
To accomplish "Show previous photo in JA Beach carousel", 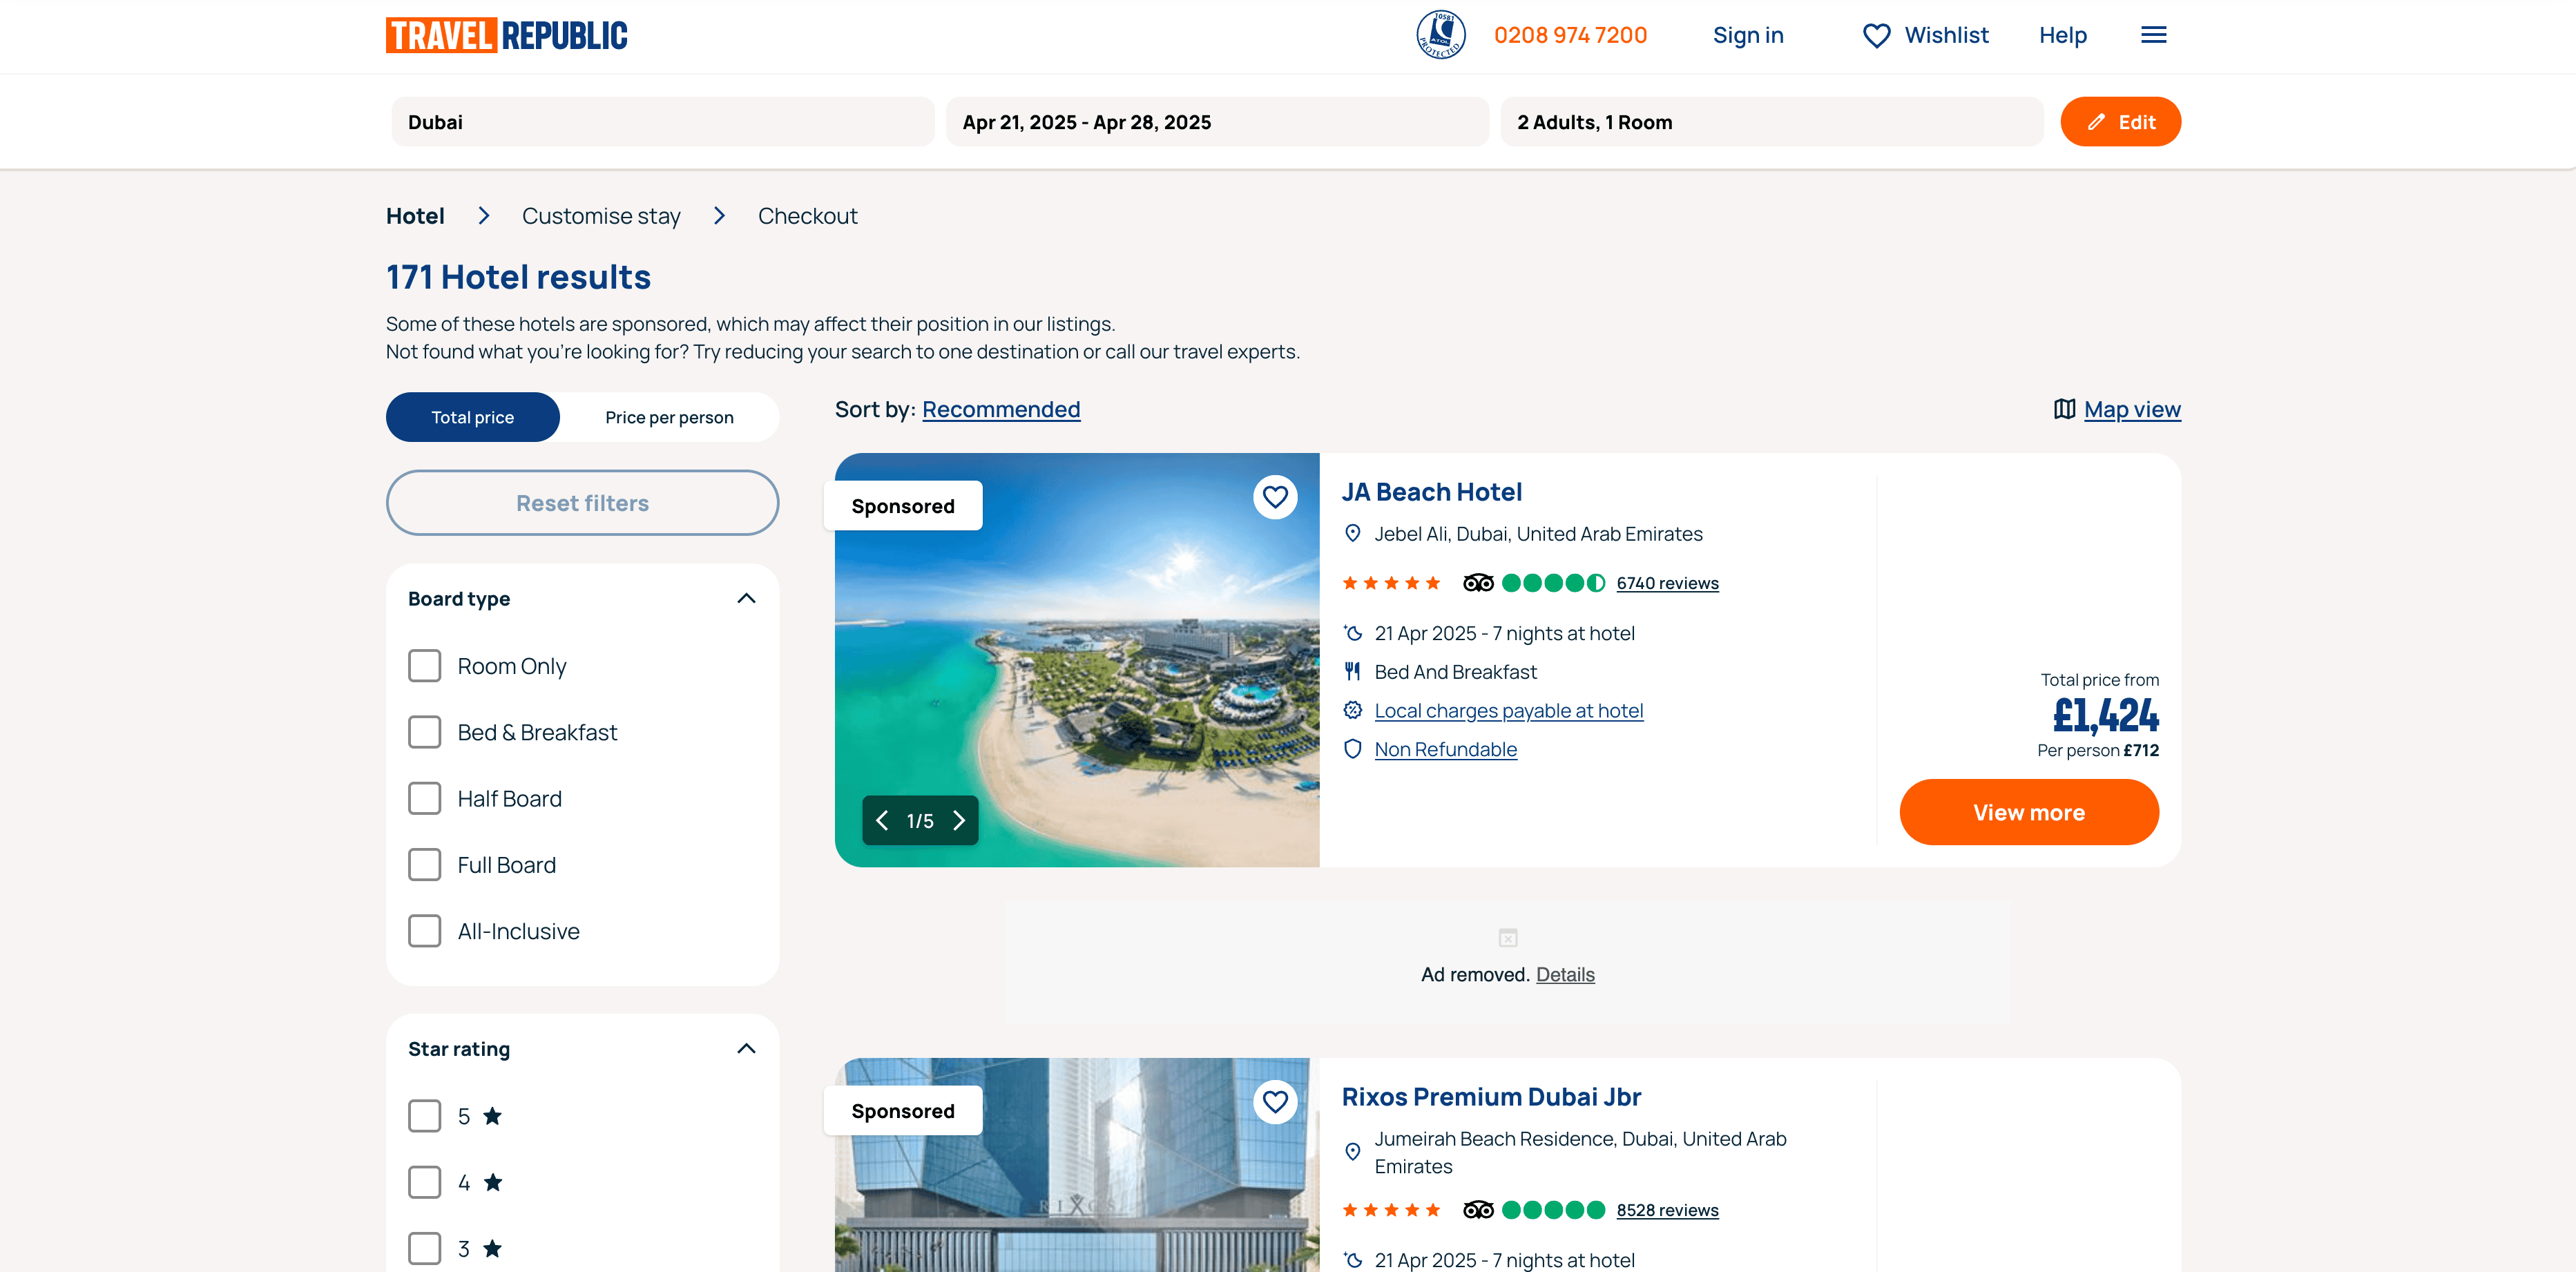I will point(882,821).
